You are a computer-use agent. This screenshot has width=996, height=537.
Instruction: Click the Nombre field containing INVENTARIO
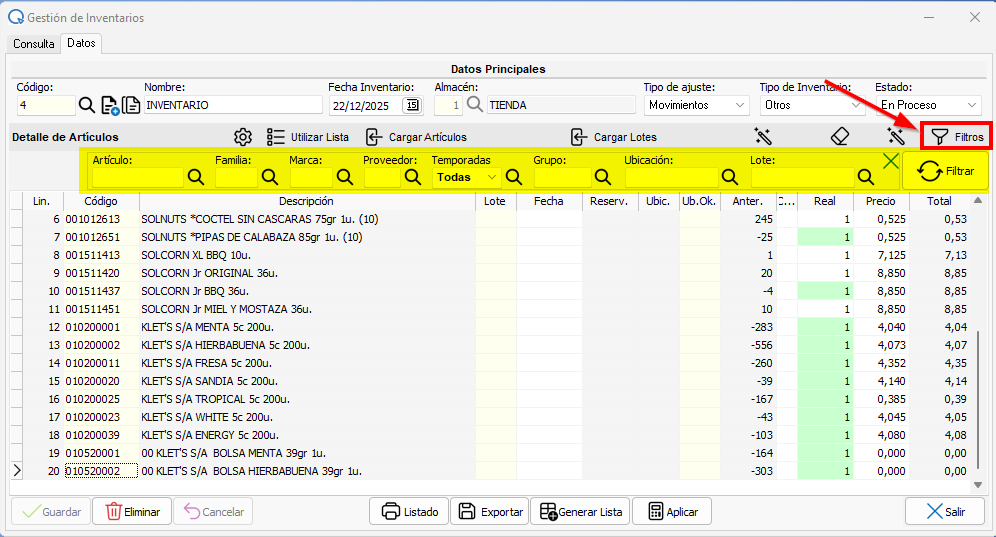(233, 105)
